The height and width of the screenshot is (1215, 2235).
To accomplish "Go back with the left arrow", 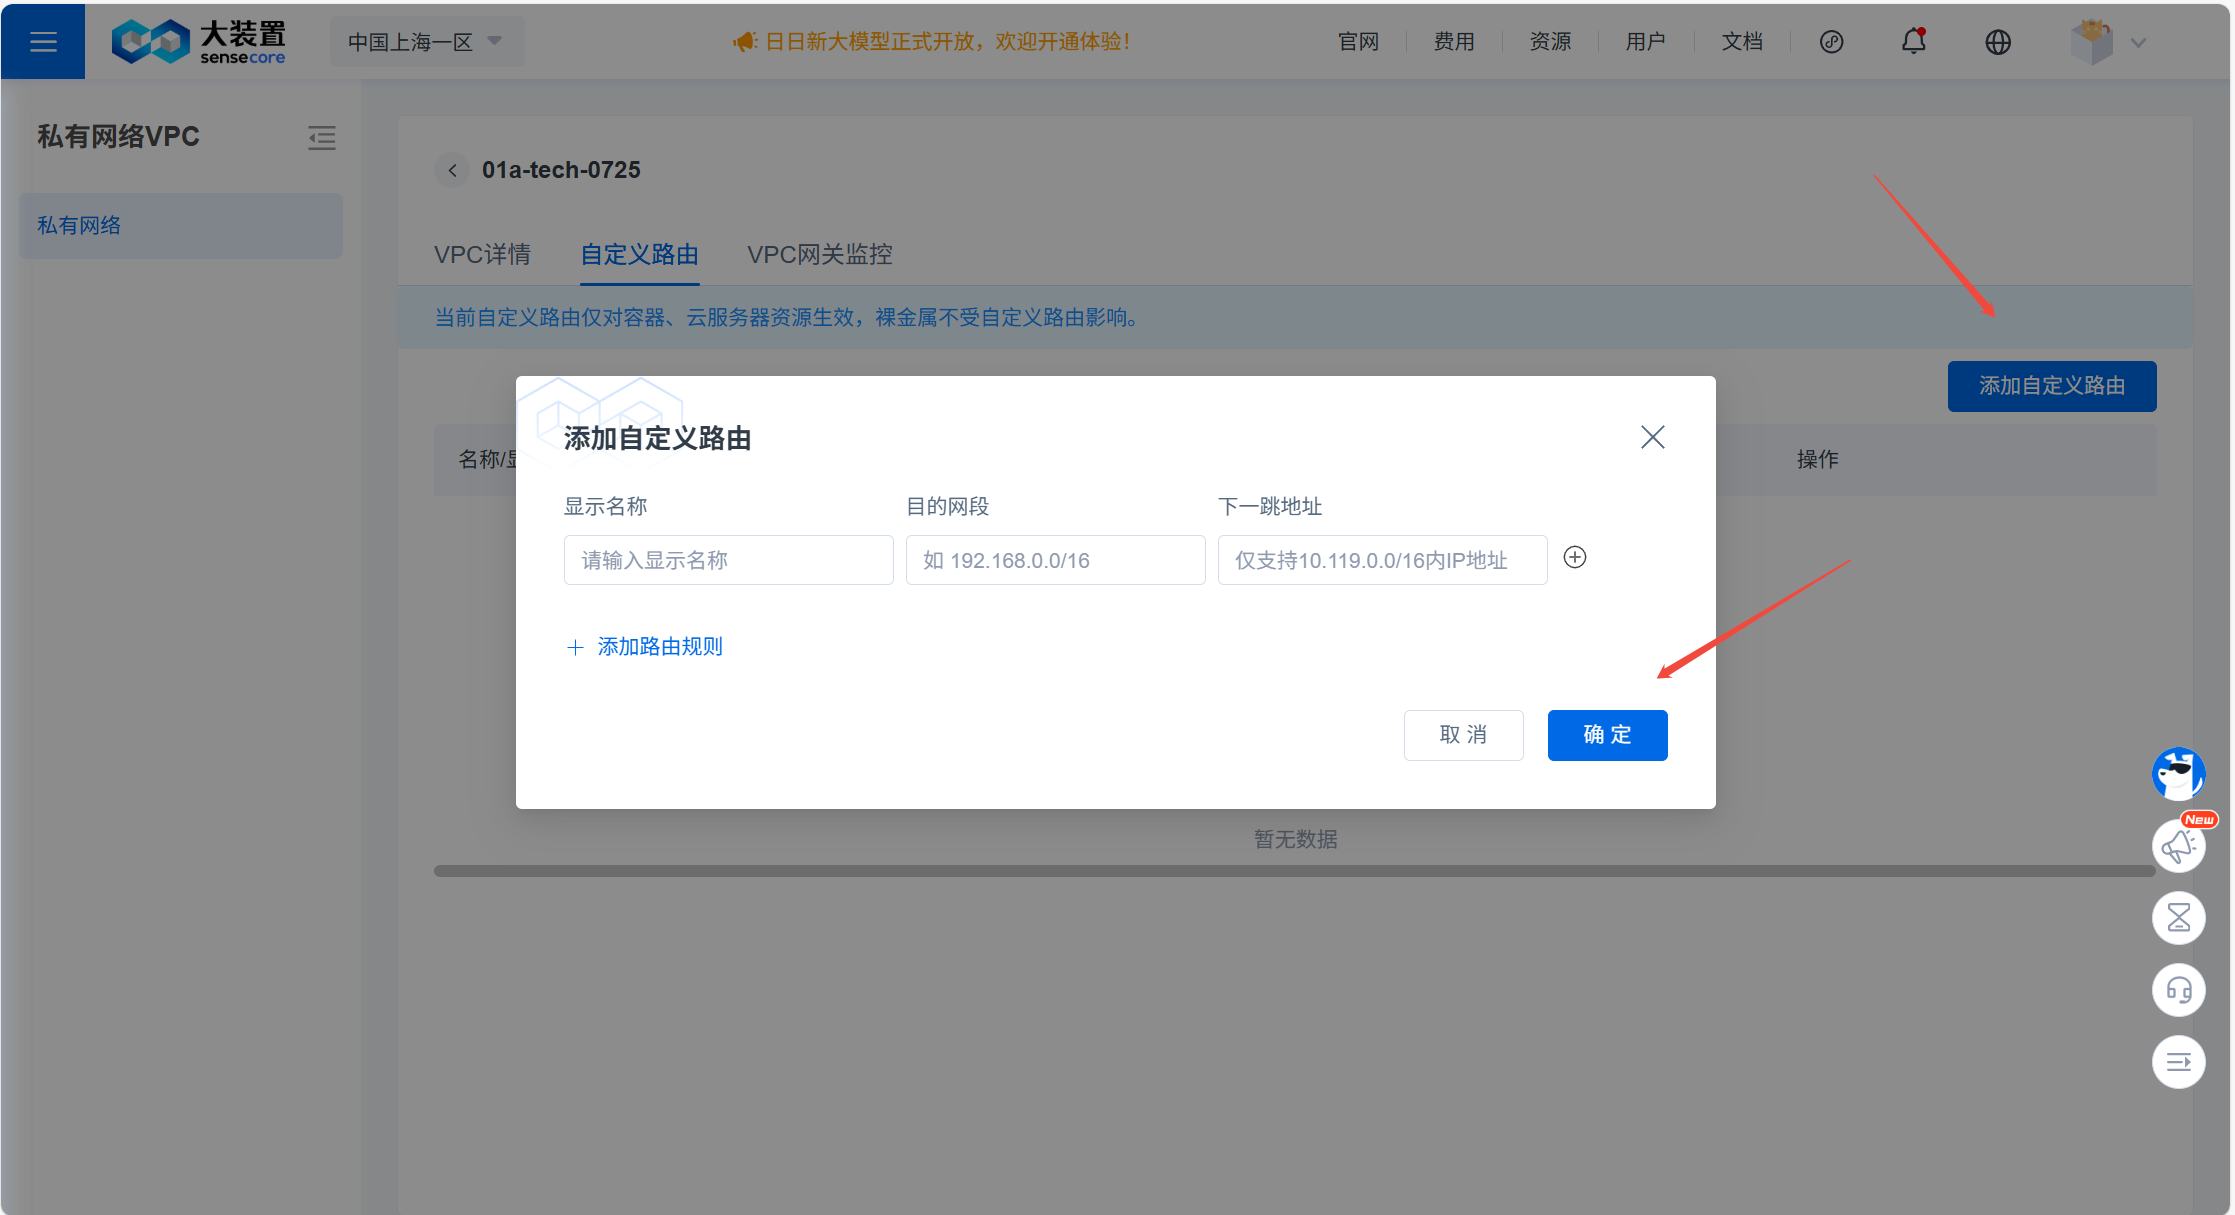I will point(453,170).
